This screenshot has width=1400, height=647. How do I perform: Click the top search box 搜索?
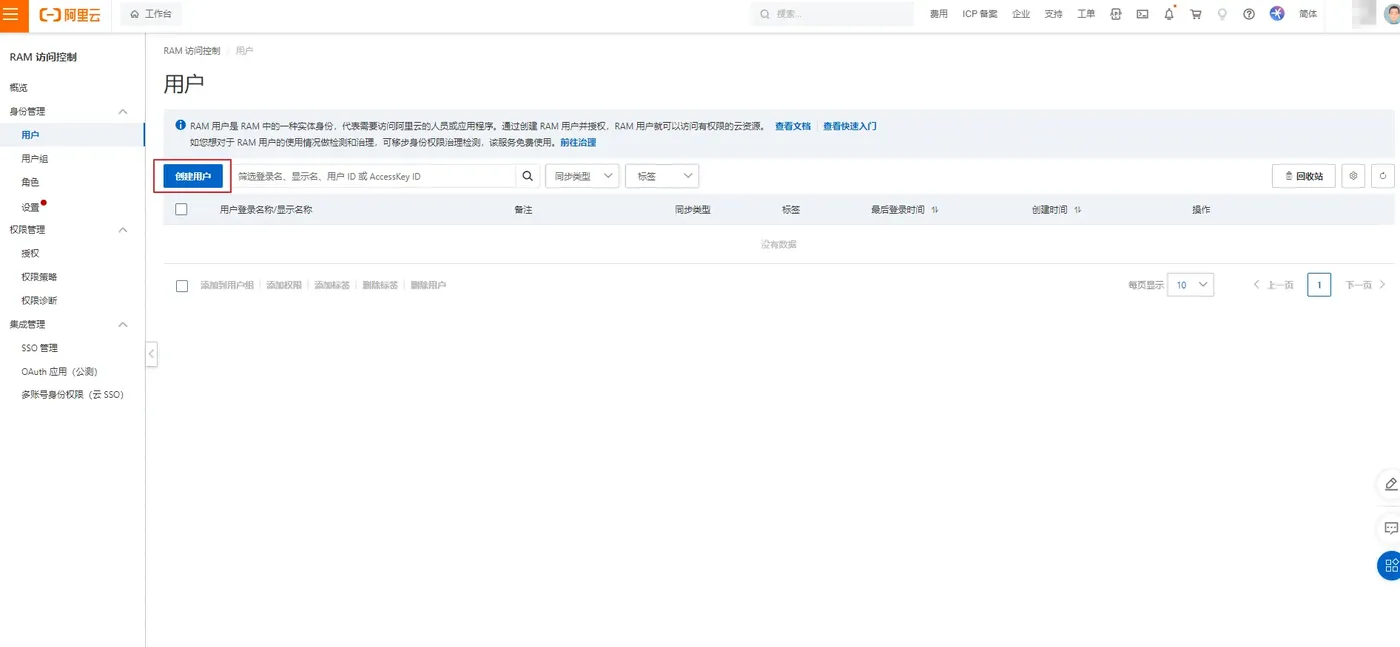click(832, 14)
